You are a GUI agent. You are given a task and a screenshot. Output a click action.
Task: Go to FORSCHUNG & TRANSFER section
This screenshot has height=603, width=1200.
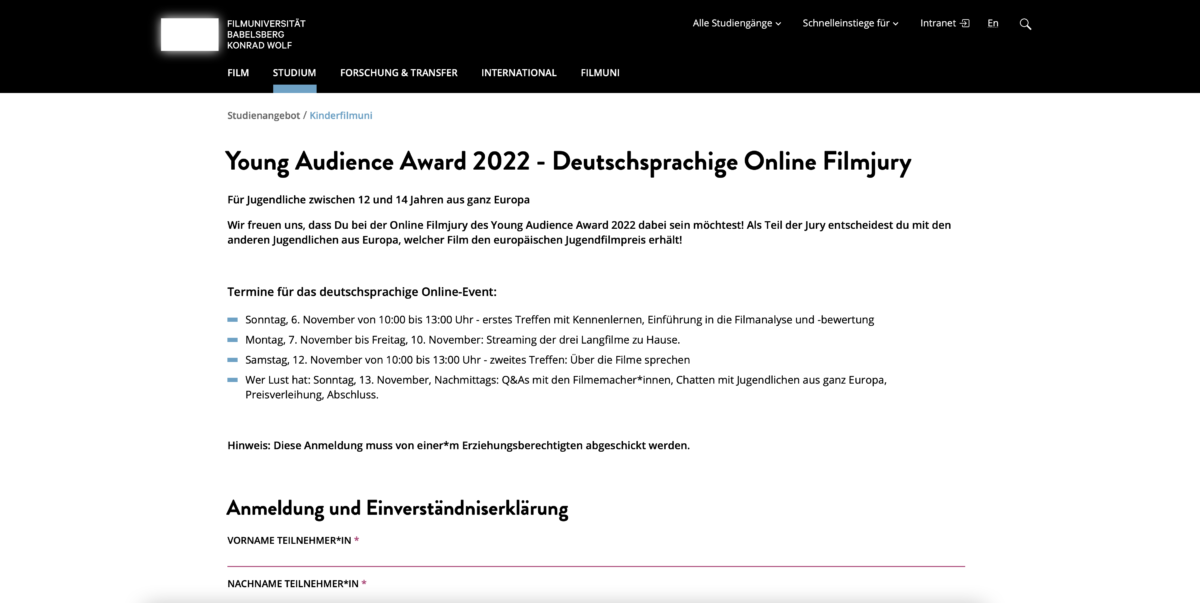398,73
